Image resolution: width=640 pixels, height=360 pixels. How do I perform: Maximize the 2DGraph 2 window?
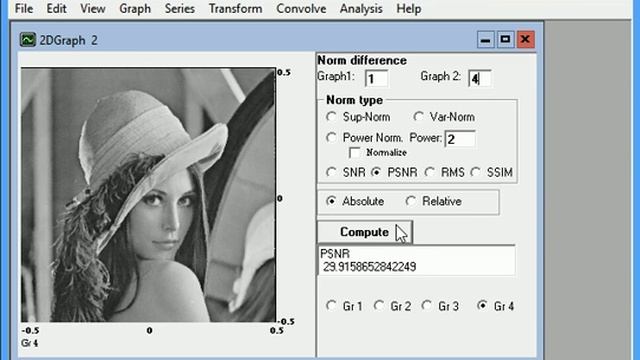click(505, 40)
